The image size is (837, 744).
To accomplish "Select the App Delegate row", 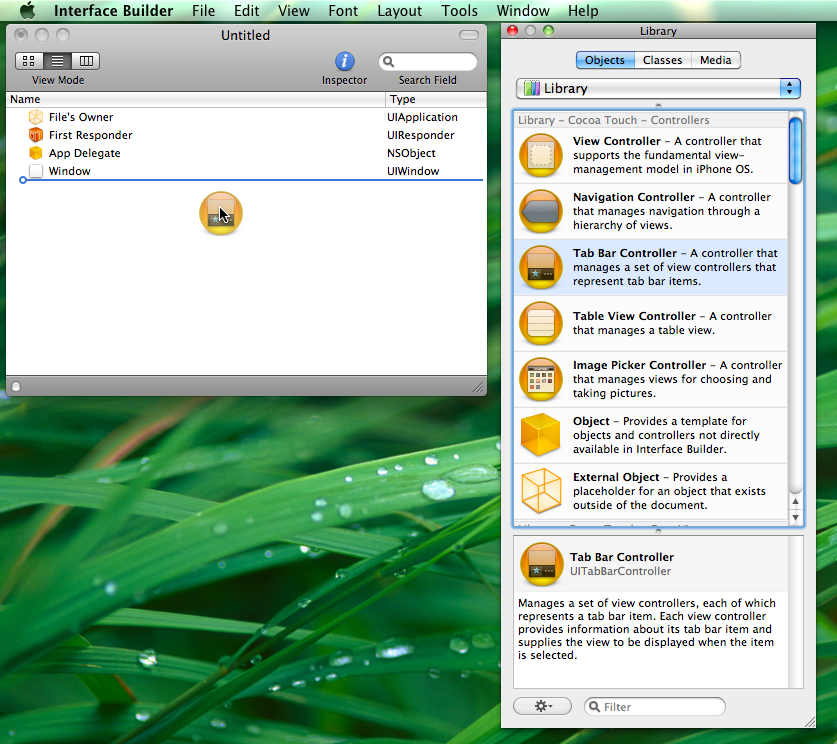I will tap(246, 153).
